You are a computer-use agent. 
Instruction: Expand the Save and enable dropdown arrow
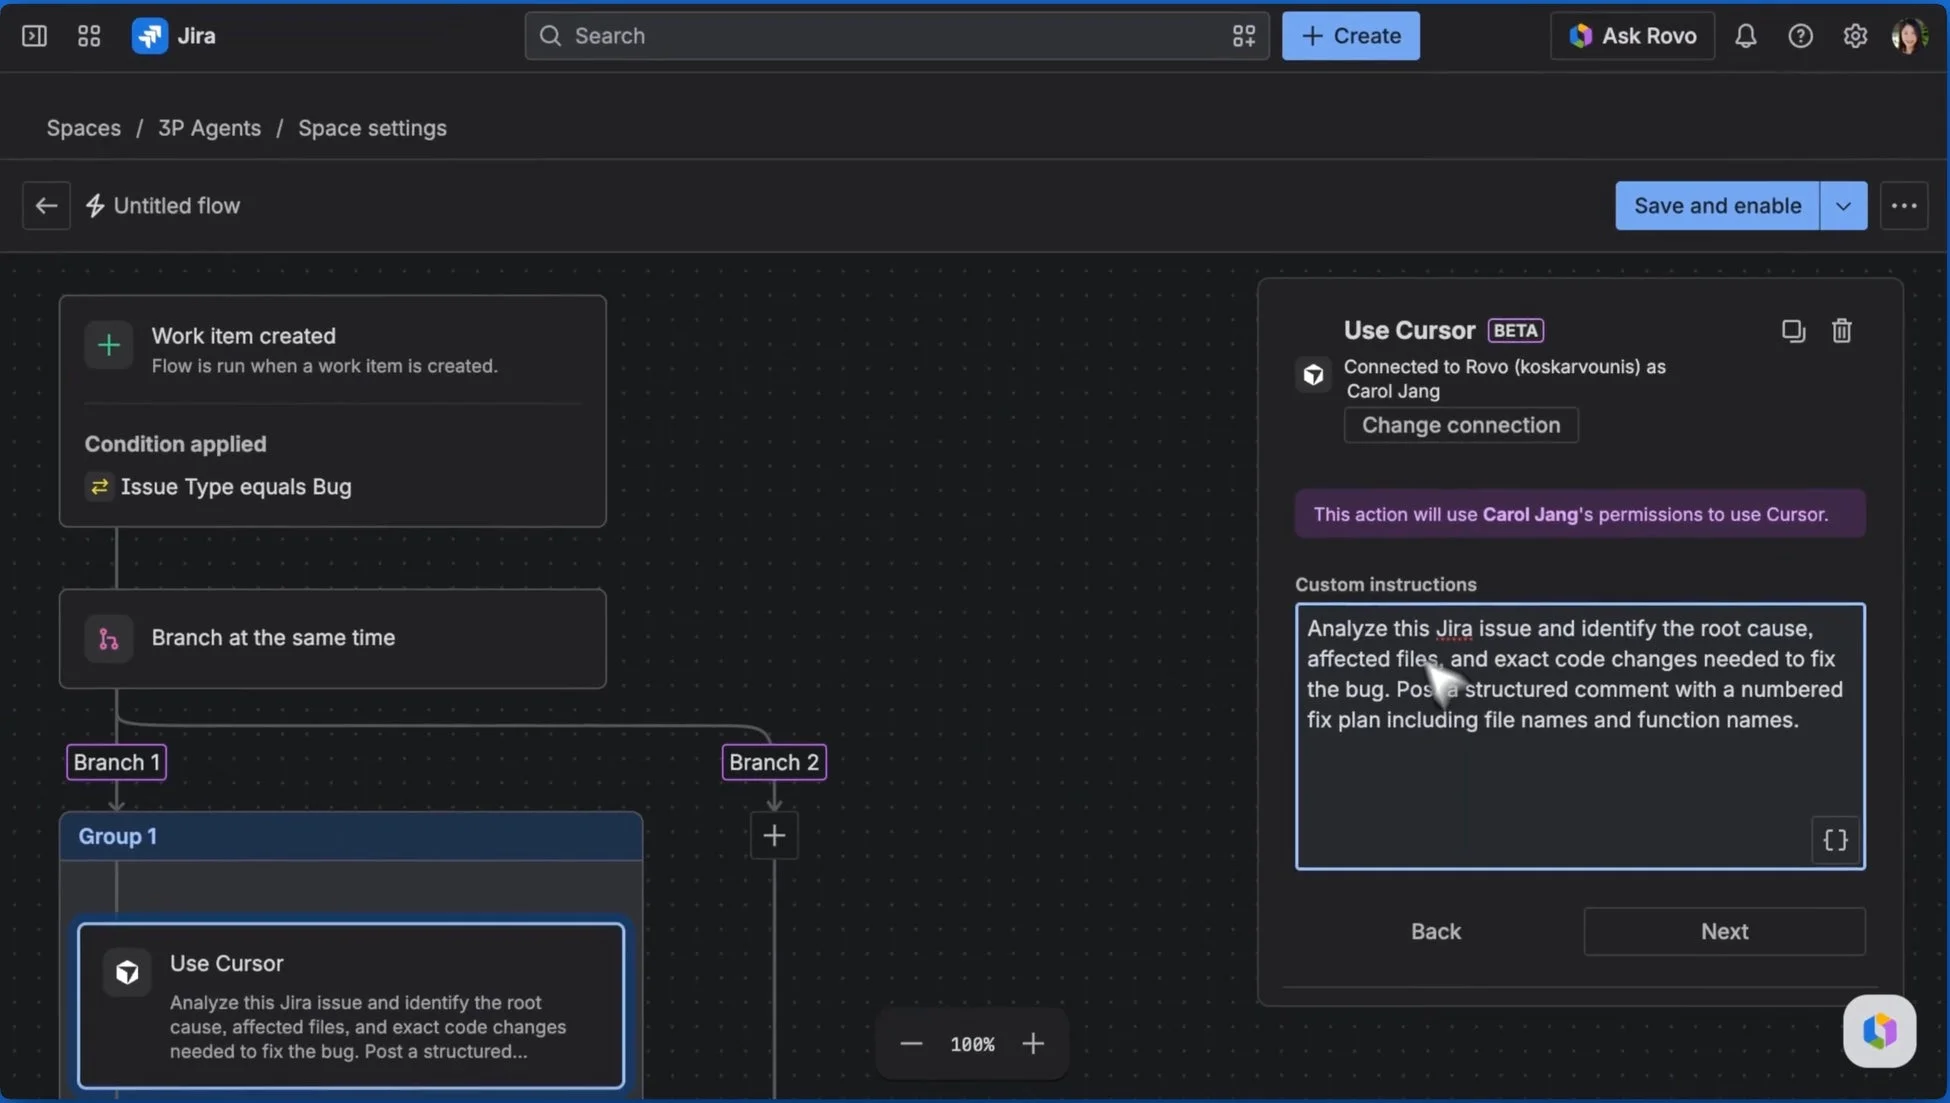click(1843, 206)
